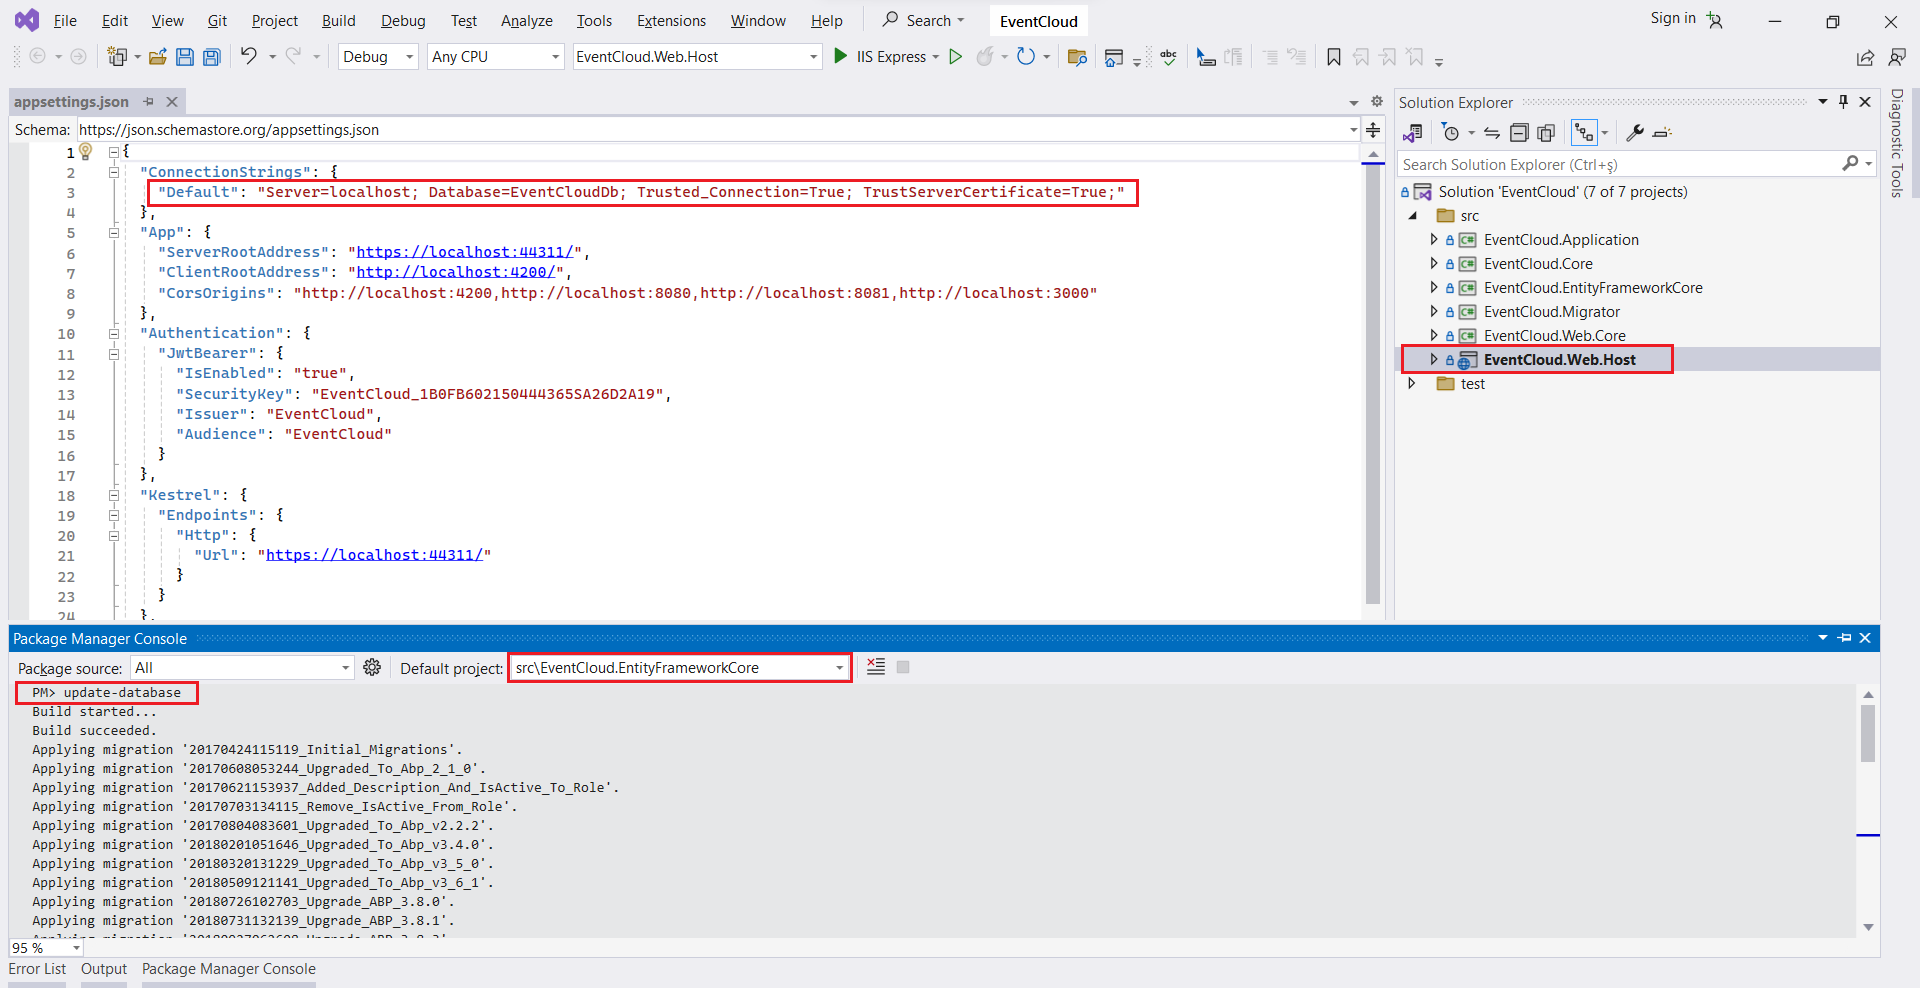Expand the EventCloud.Application project node
The width and height of the screenshot is (1920, 988).
pos(1434,240)
